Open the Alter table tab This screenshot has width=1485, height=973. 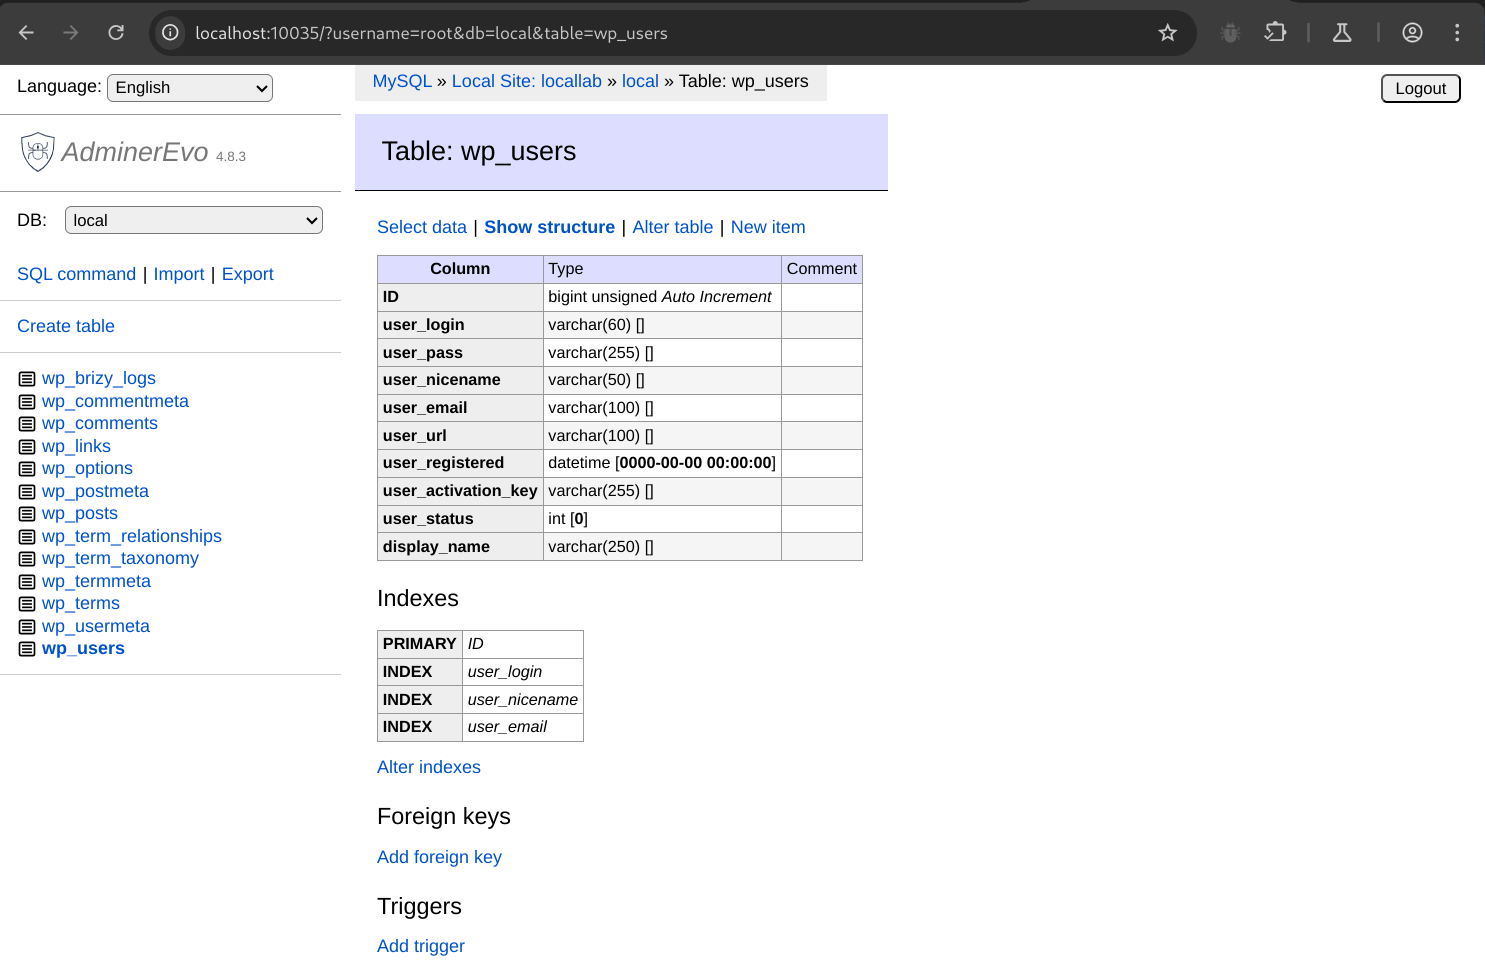tap(672, 227)
